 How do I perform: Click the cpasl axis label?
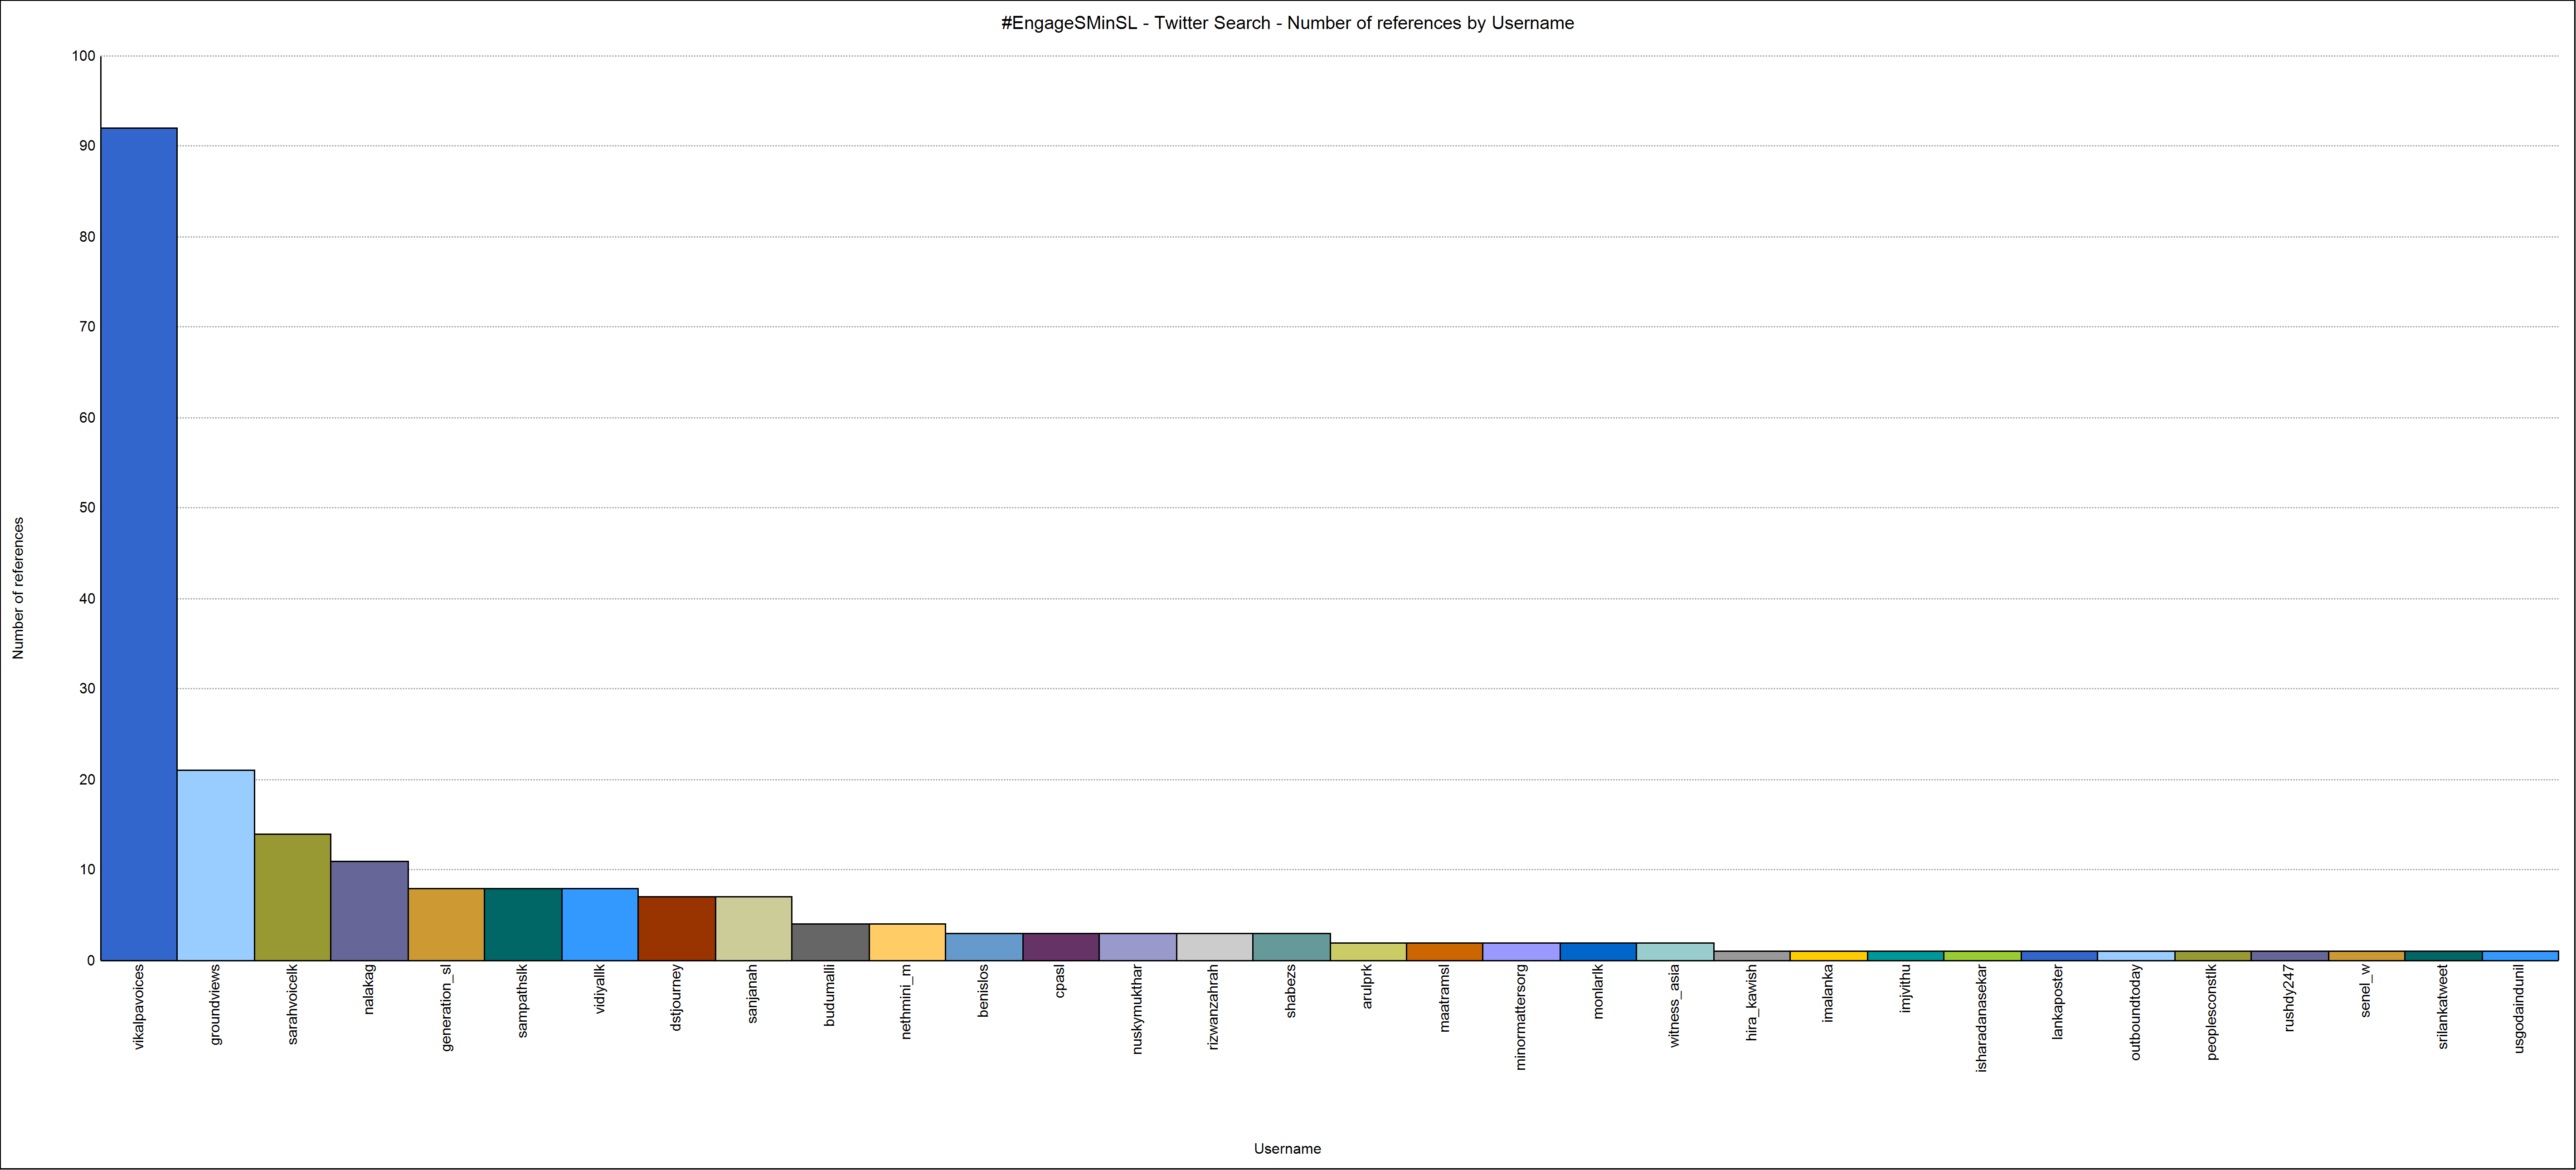(1061, 981)
